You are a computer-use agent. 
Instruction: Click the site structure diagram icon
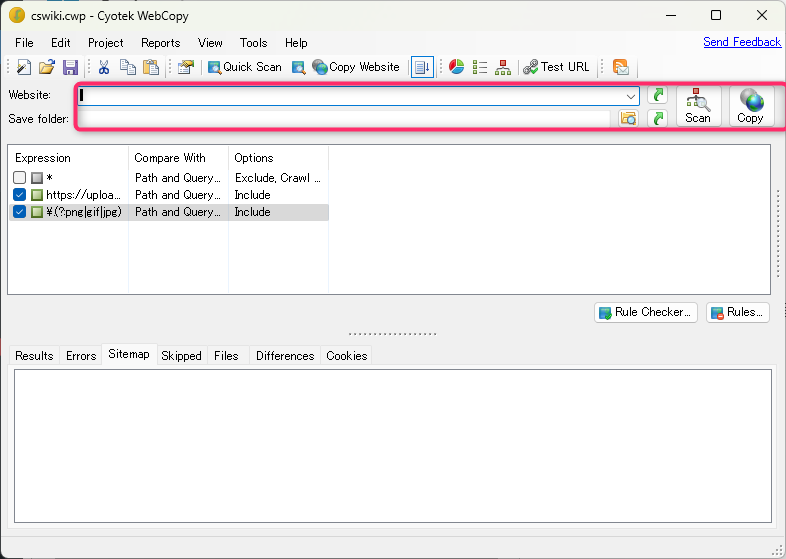click(x=503, y=67)
